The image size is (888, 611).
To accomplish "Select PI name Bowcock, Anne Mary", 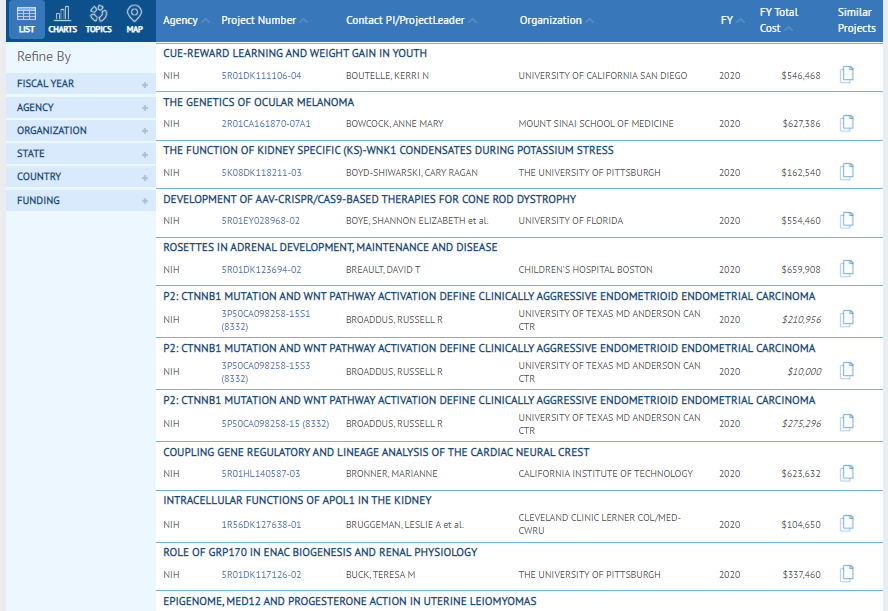I will click(395, 124).
